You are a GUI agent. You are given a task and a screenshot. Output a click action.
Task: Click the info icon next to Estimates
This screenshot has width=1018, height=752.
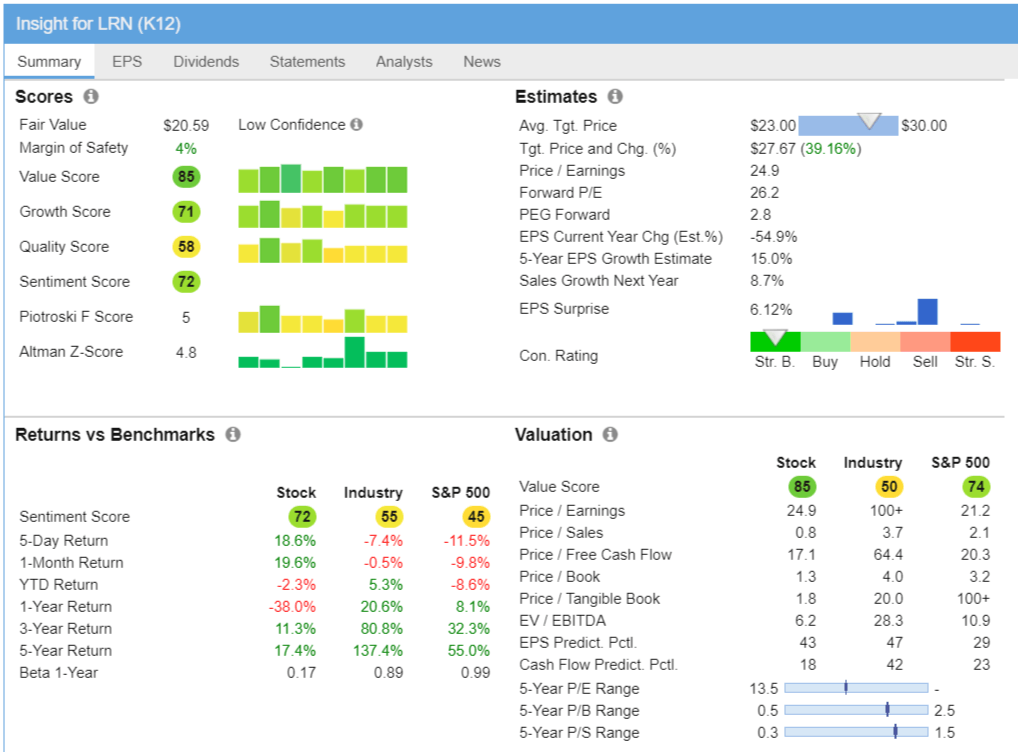pos(615,96)
